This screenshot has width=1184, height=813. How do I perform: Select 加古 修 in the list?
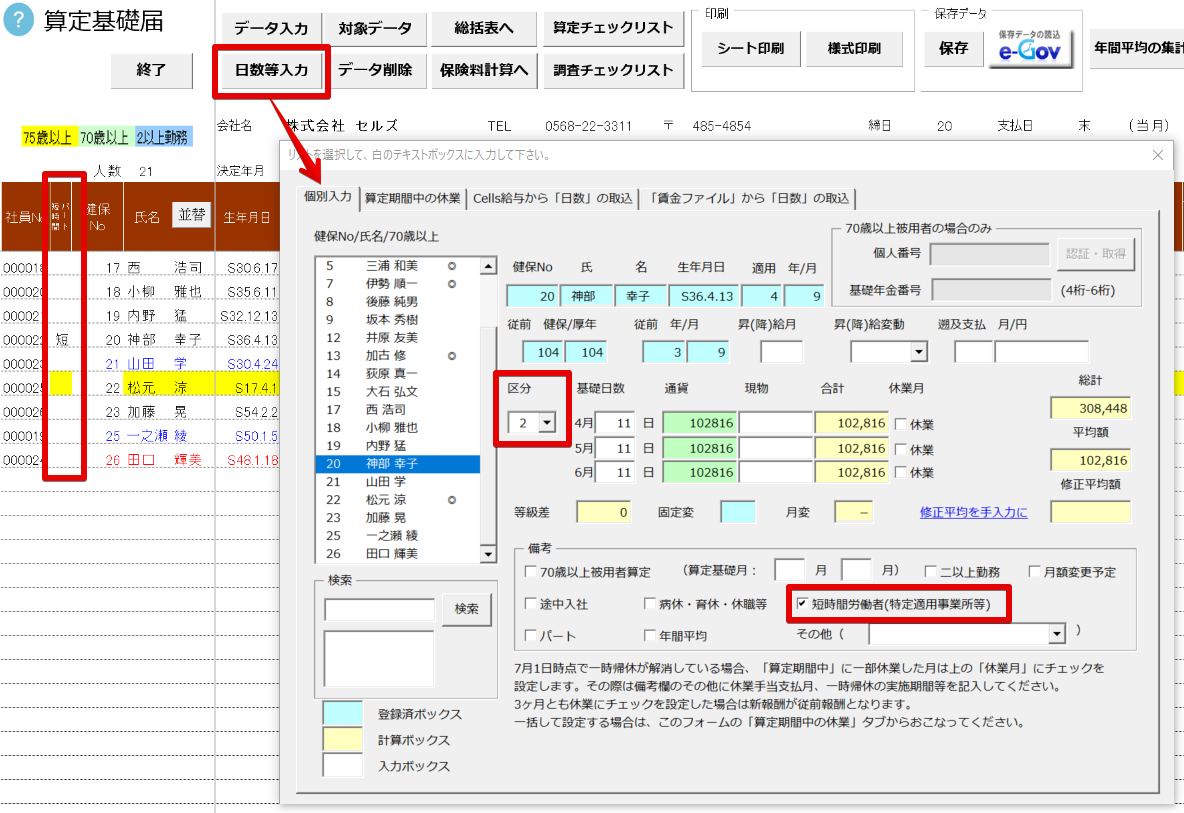(x=397, y=356)
